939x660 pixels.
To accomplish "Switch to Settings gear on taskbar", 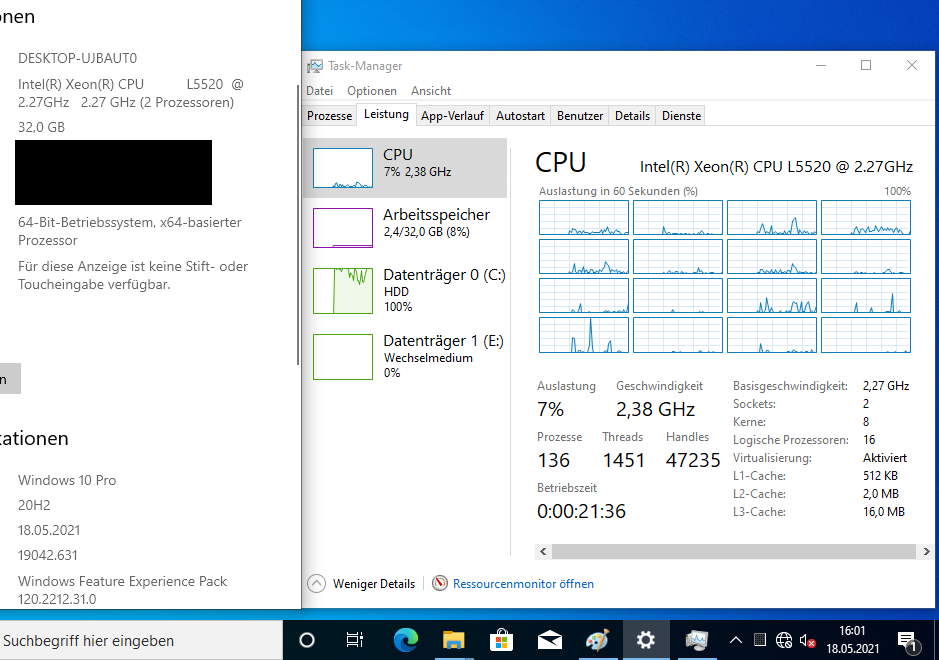I will click(646, 640).
